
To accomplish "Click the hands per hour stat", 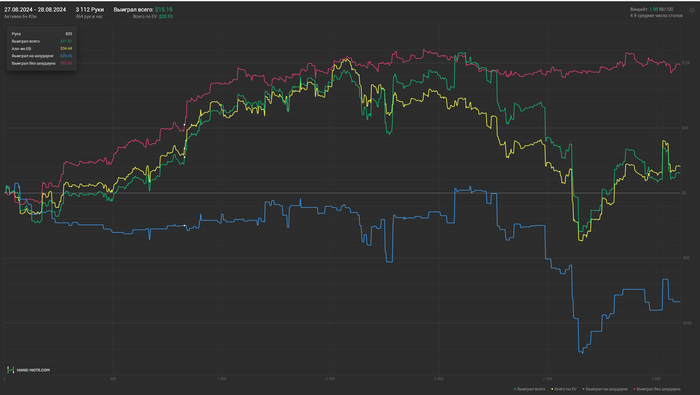I will click(x=89, y=17).
